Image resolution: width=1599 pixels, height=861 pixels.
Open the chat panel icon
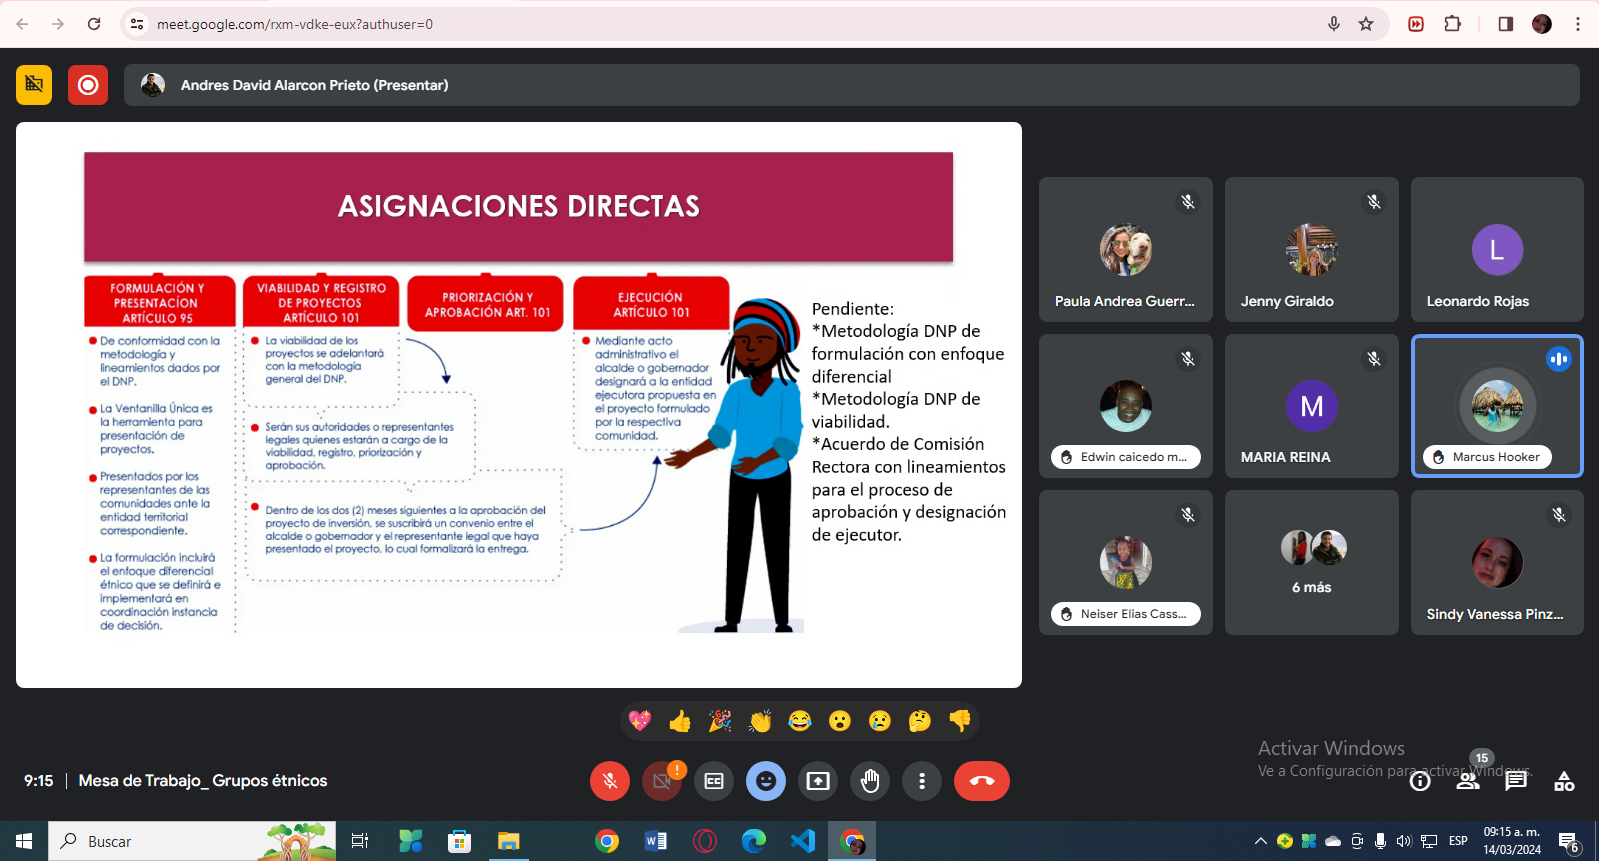point(1516,781)
